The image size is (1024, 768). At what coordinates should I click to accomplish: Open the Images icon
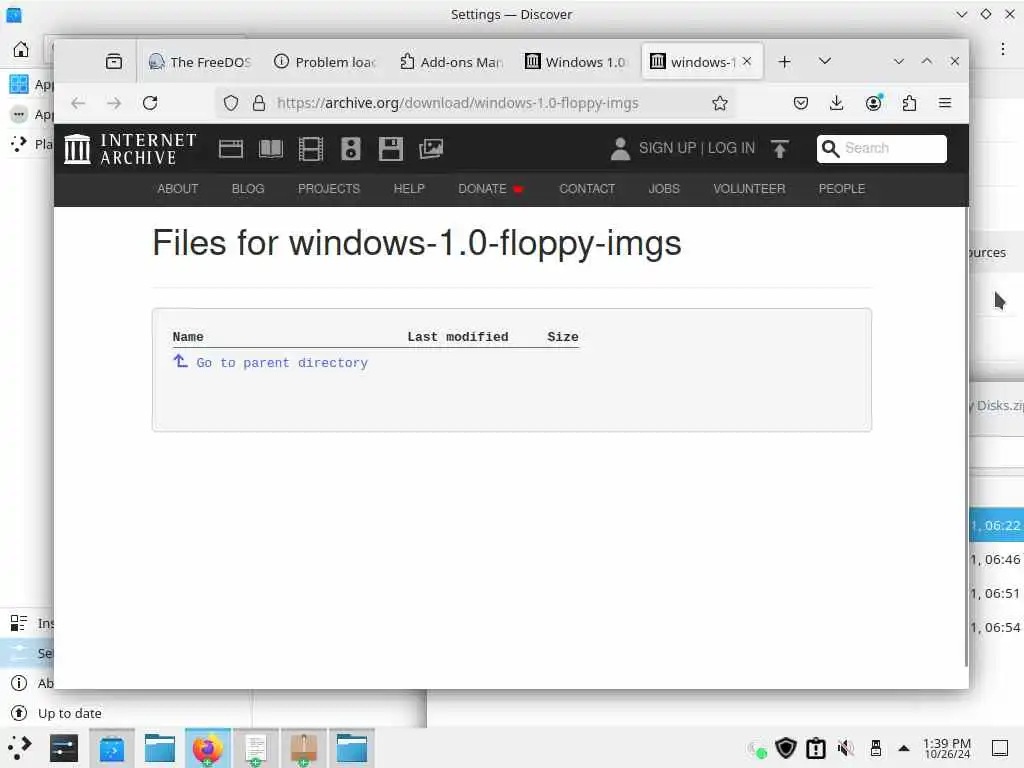[431, 149]
